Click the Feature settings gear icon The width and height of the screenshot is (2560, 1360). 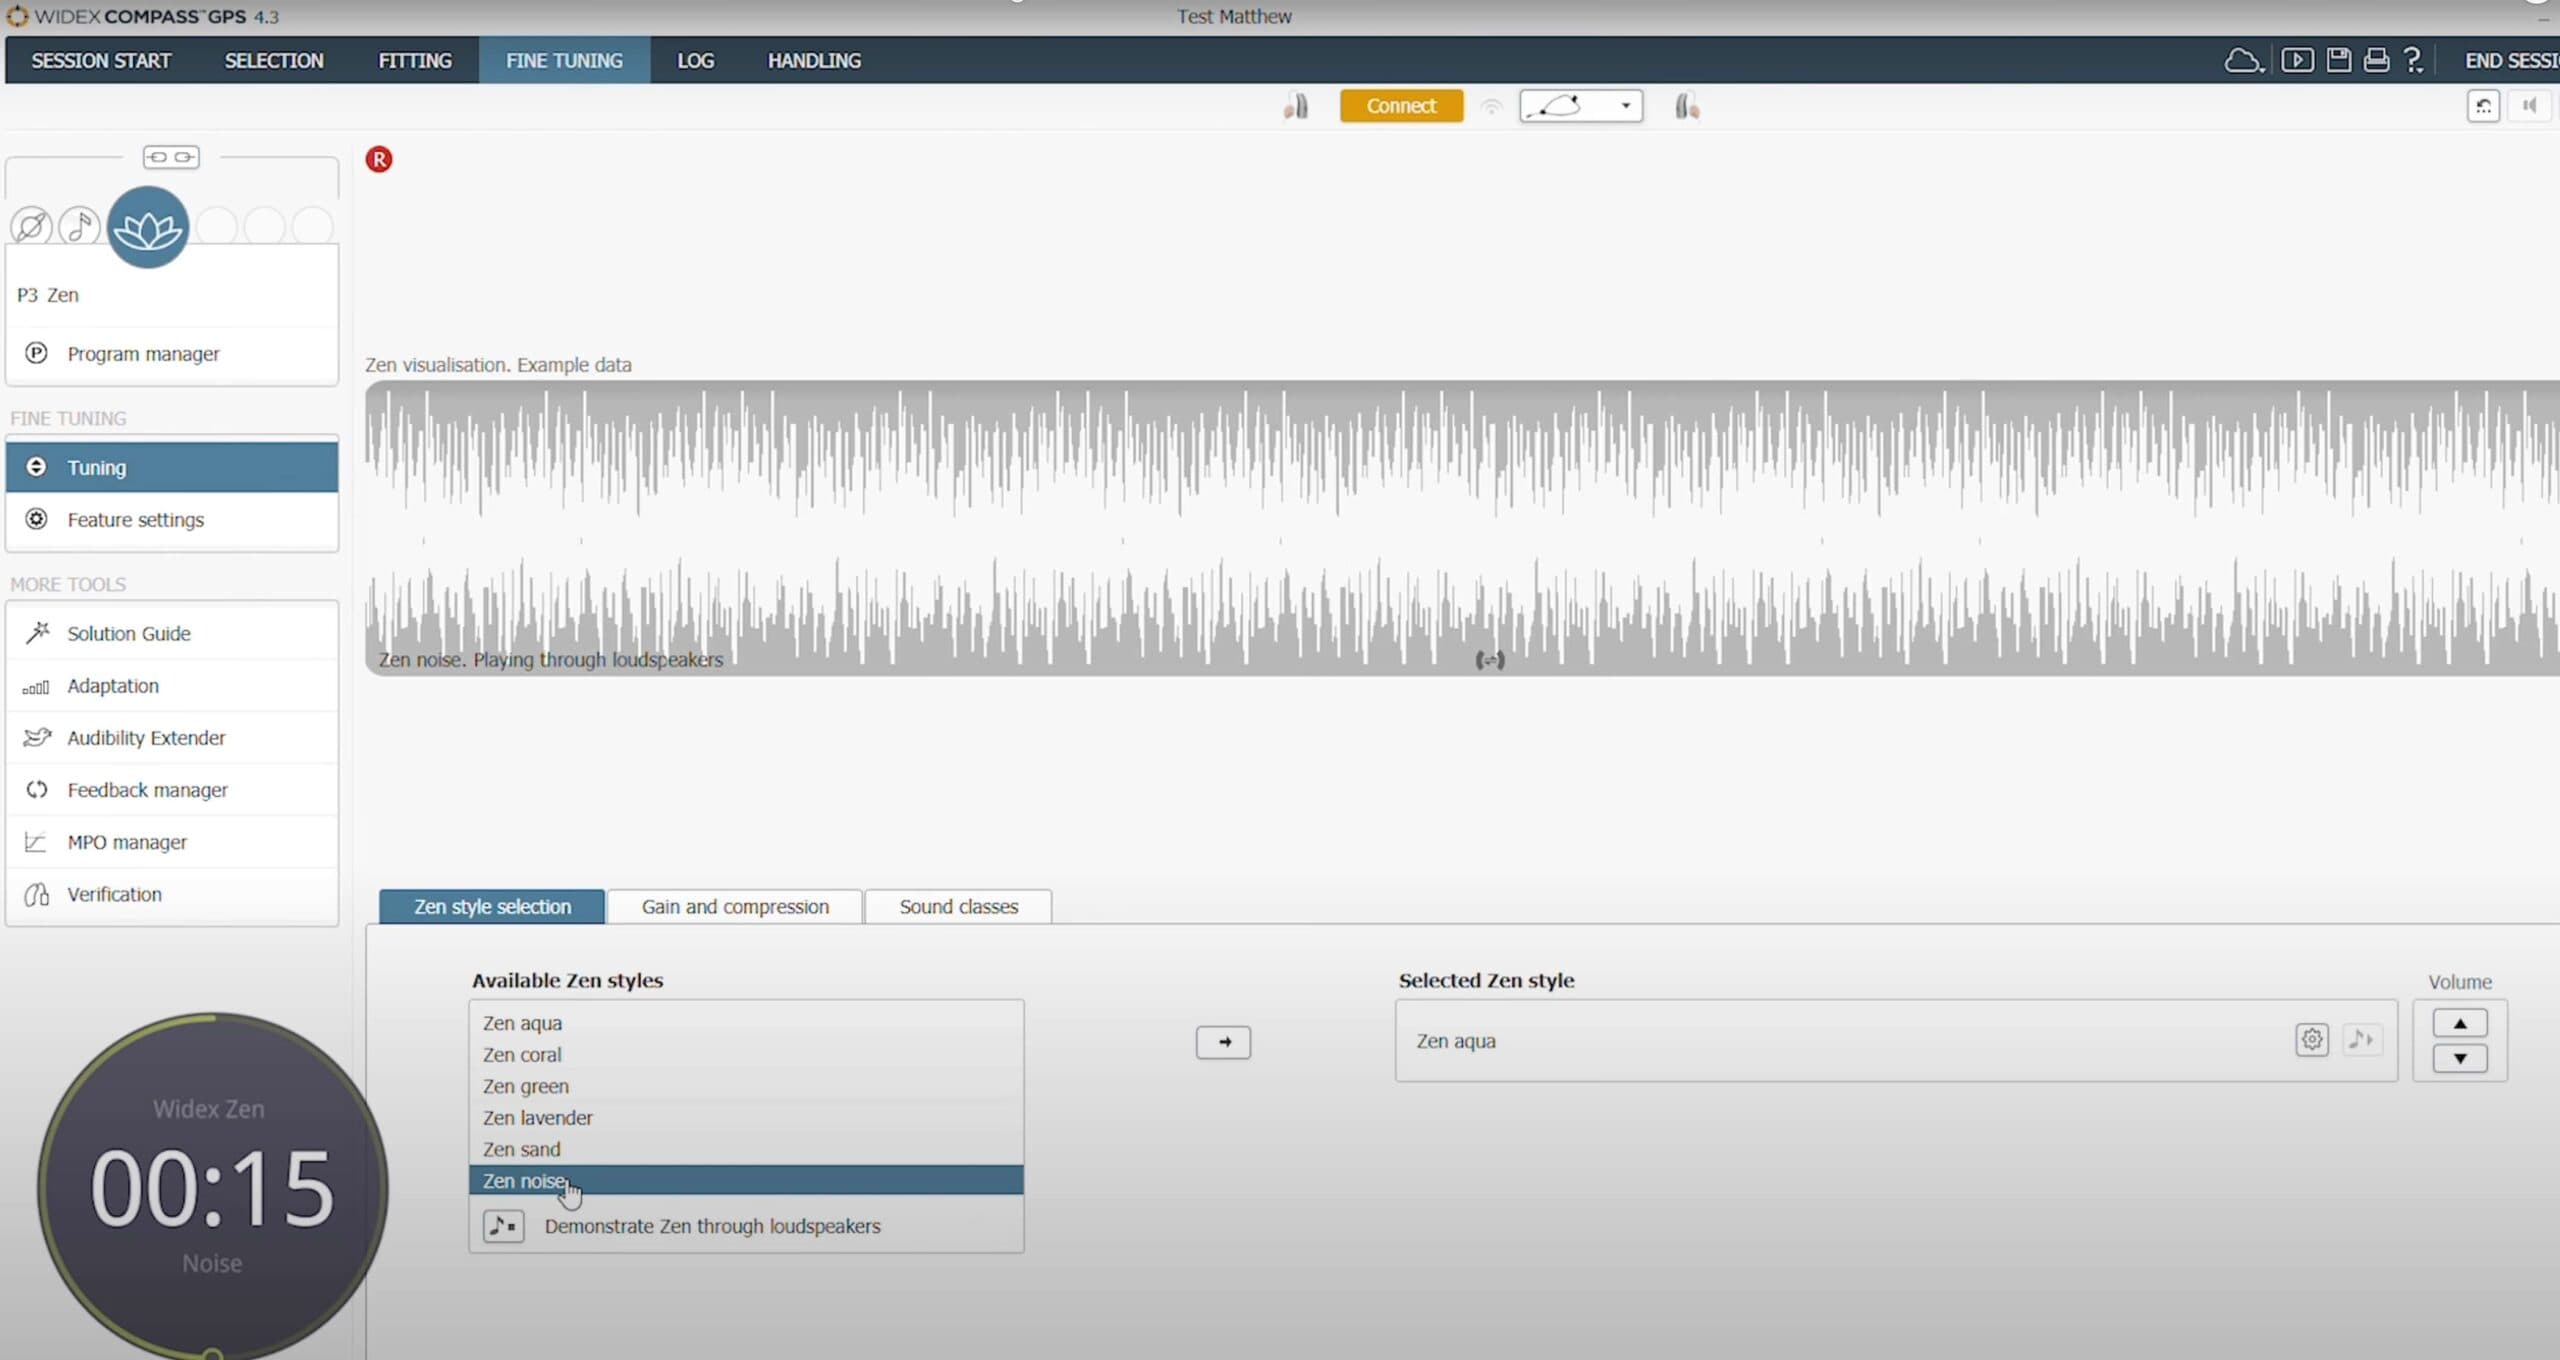(37, 519)
